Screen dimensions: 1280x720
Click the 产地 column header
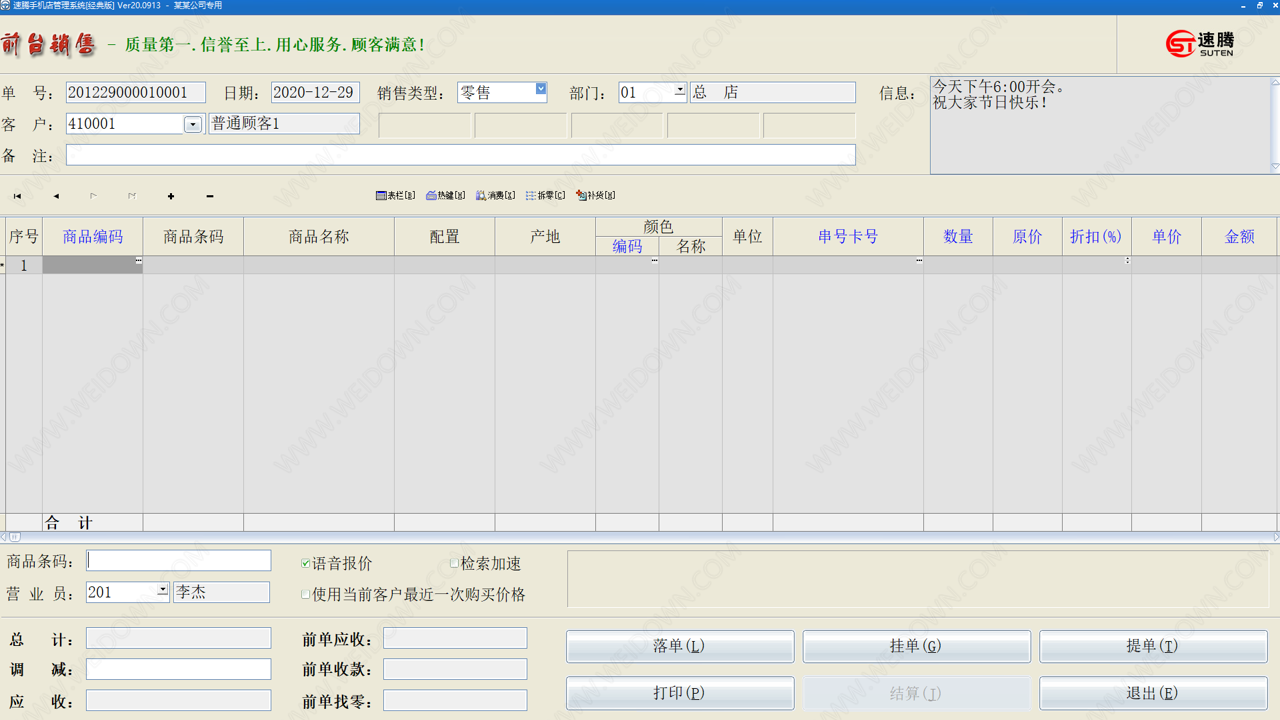545,237
